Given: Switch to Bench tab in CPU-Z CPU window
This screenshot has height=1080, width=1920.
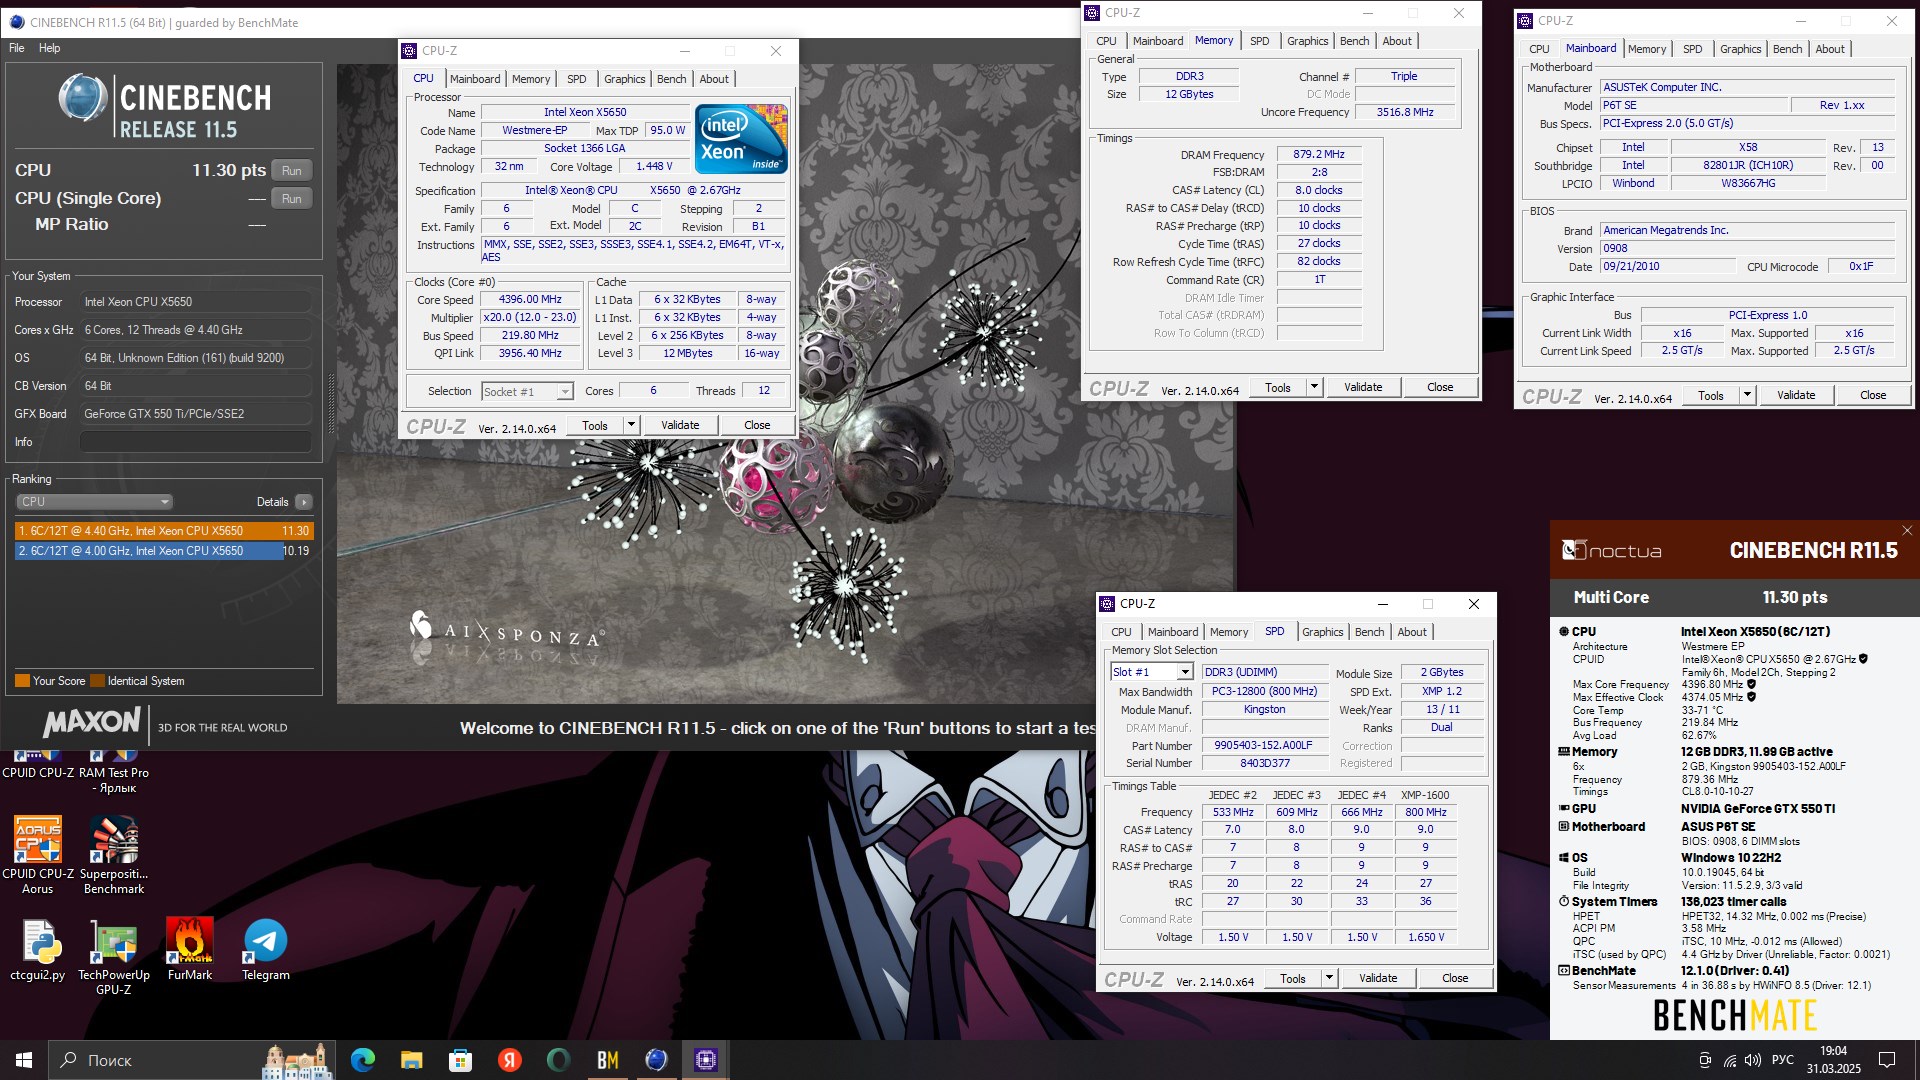Looking at the screenshot, I should [671, 79].
